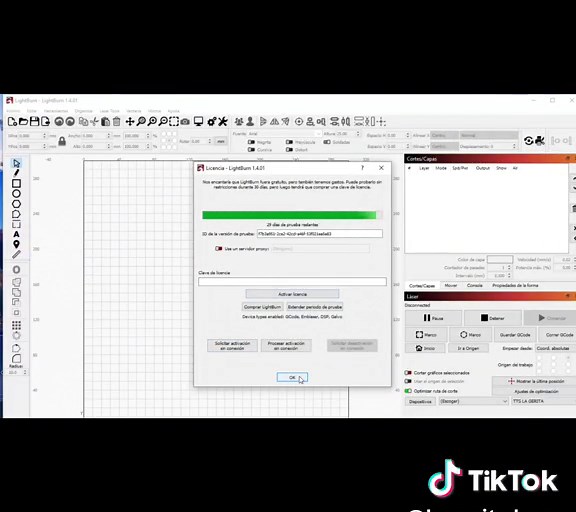The width and height of the screenshot is (576, 512).
Task: Toggle the Cursiva italic switch
Action: click(251, 149)
